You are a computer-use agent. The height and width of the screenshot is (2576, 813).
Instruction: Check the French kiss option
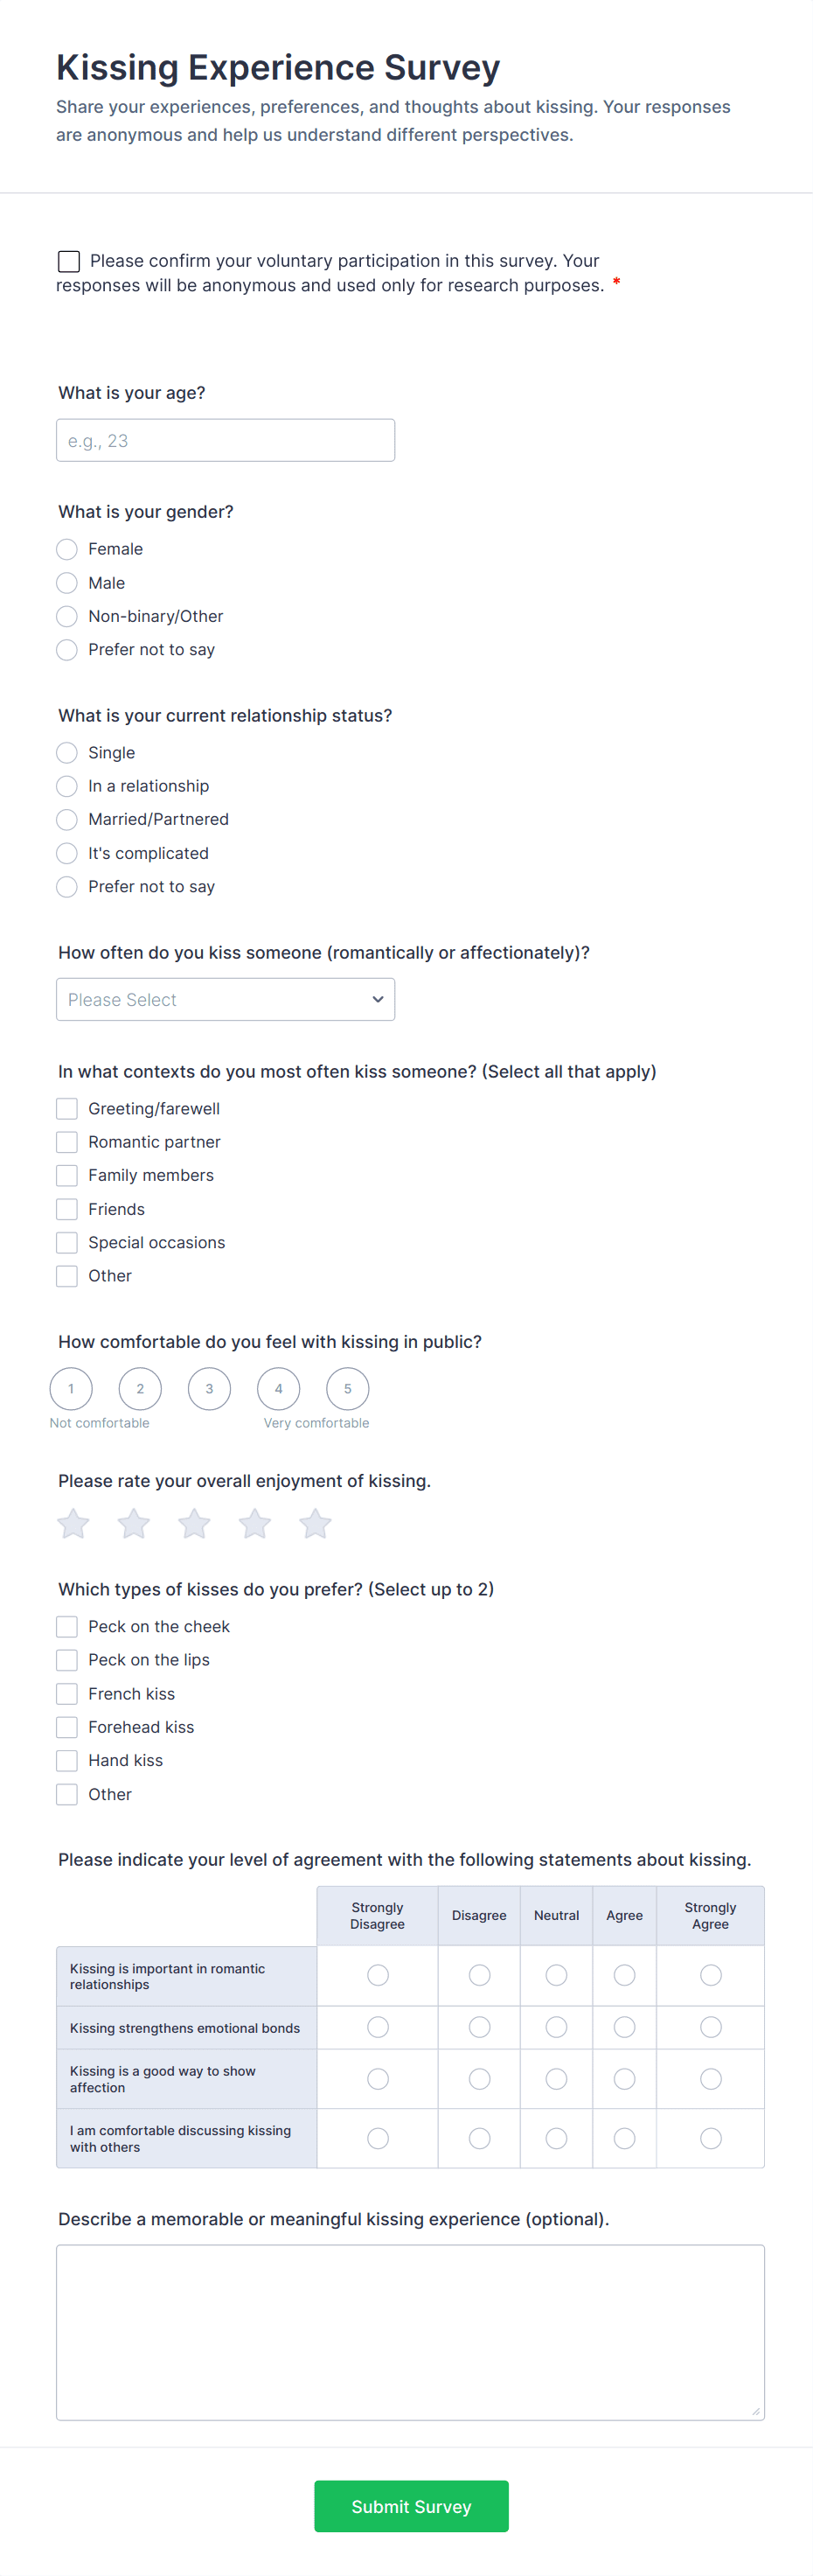pyautogui.click(x=67, y=1693)
